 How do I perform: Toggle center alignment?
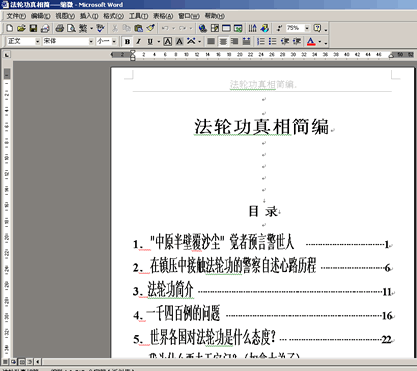click(223, 42)
